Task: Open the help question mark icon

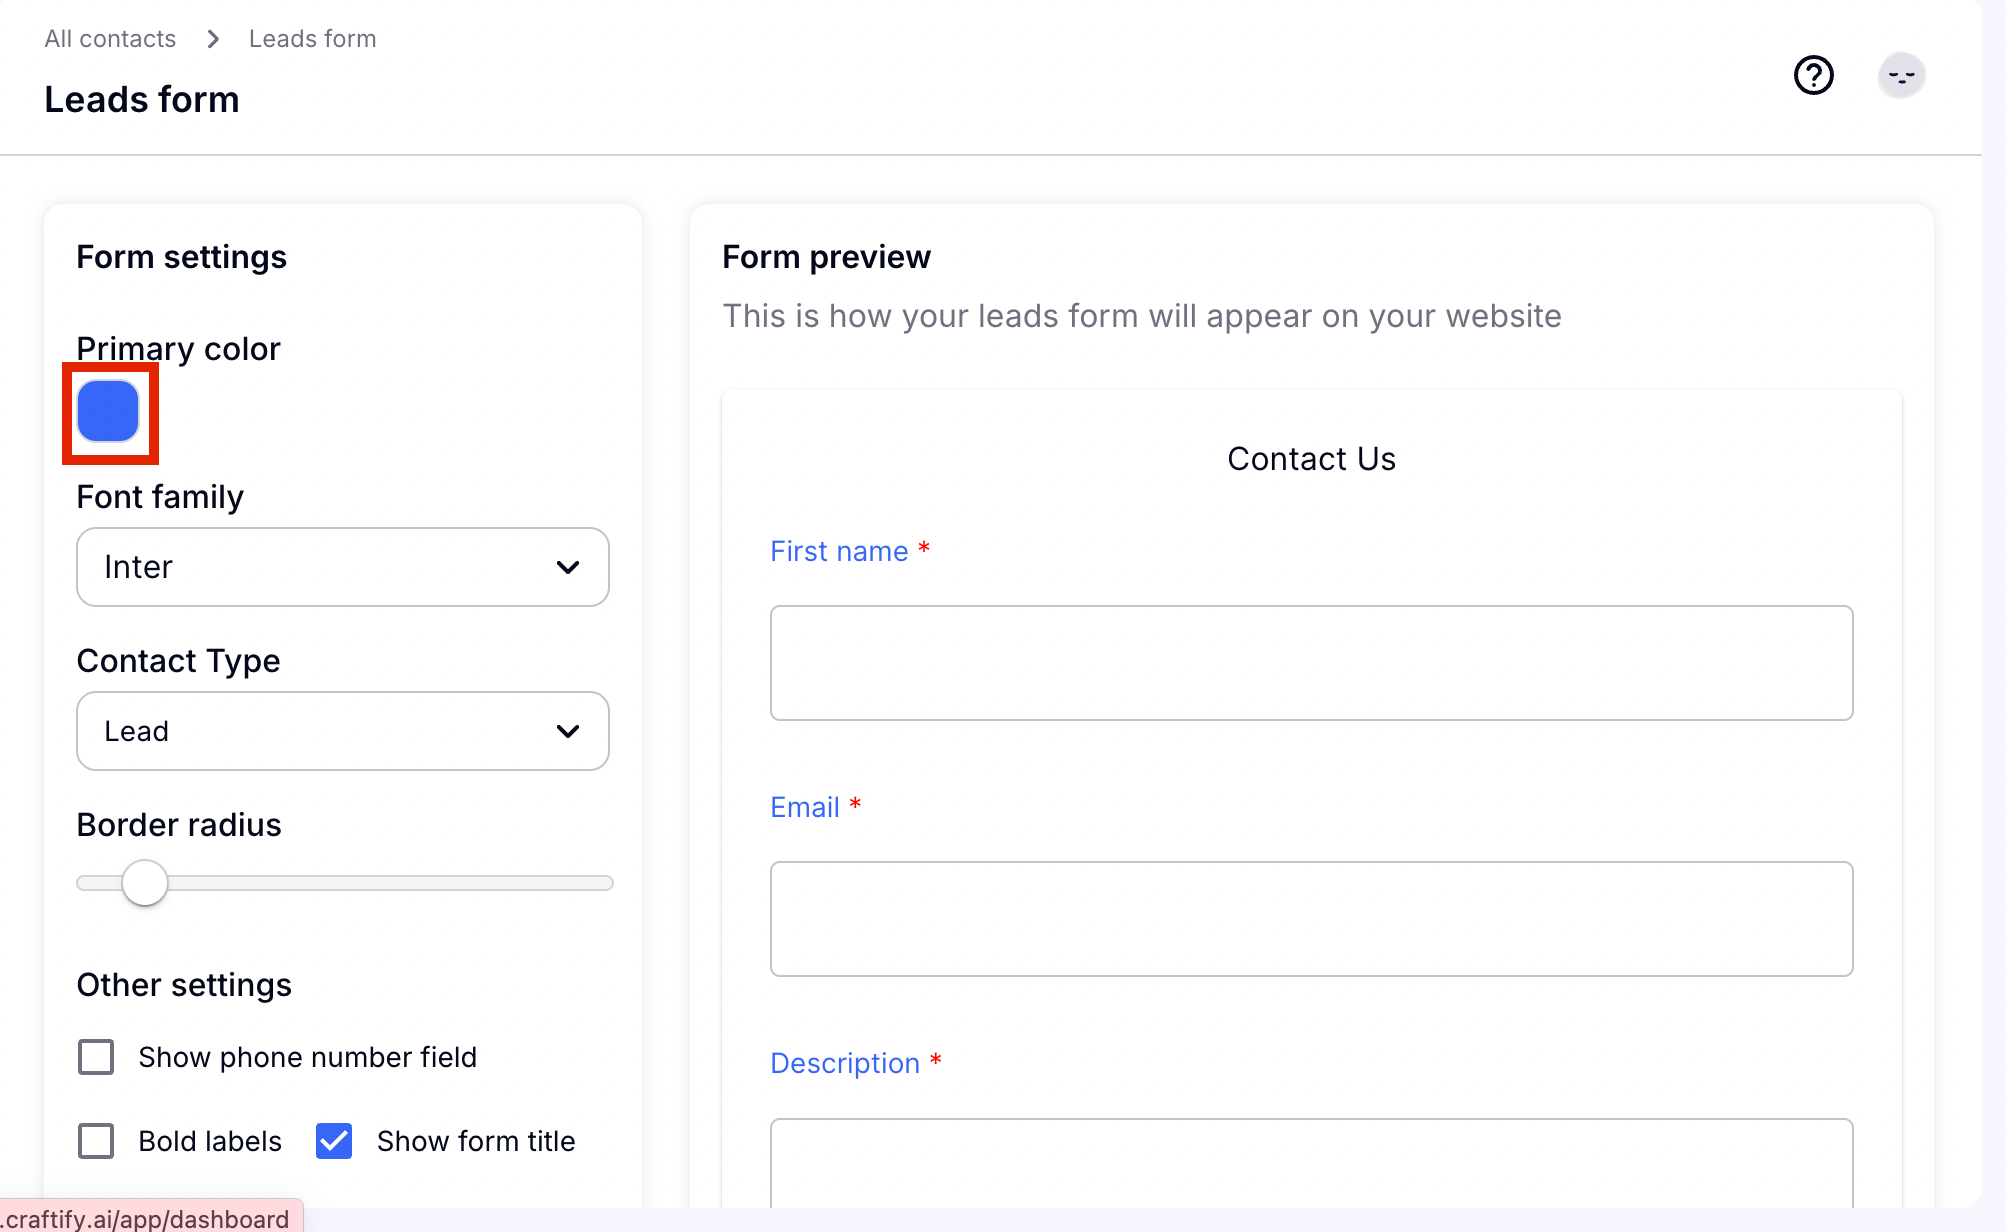Action: pos(1813,75)
